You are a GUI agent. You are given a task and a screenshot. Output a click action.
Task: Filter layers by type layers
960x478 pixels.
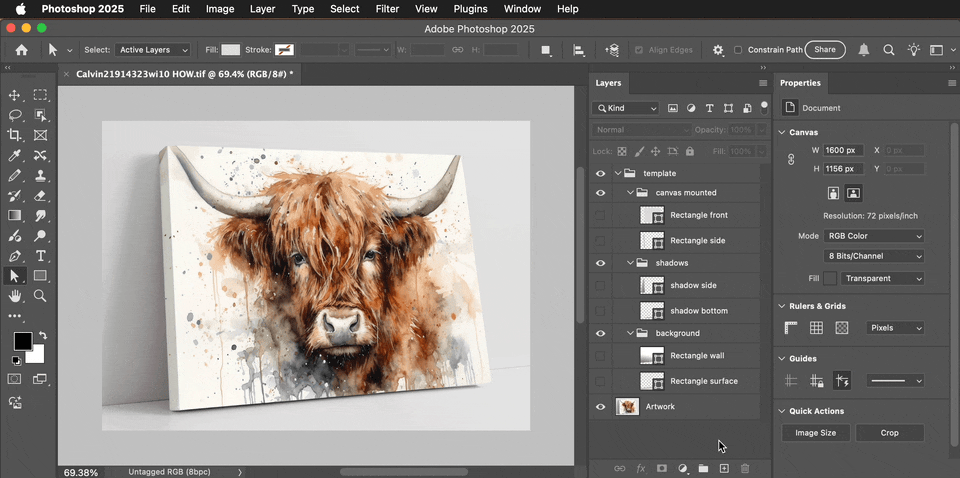(x=710, y=108)
